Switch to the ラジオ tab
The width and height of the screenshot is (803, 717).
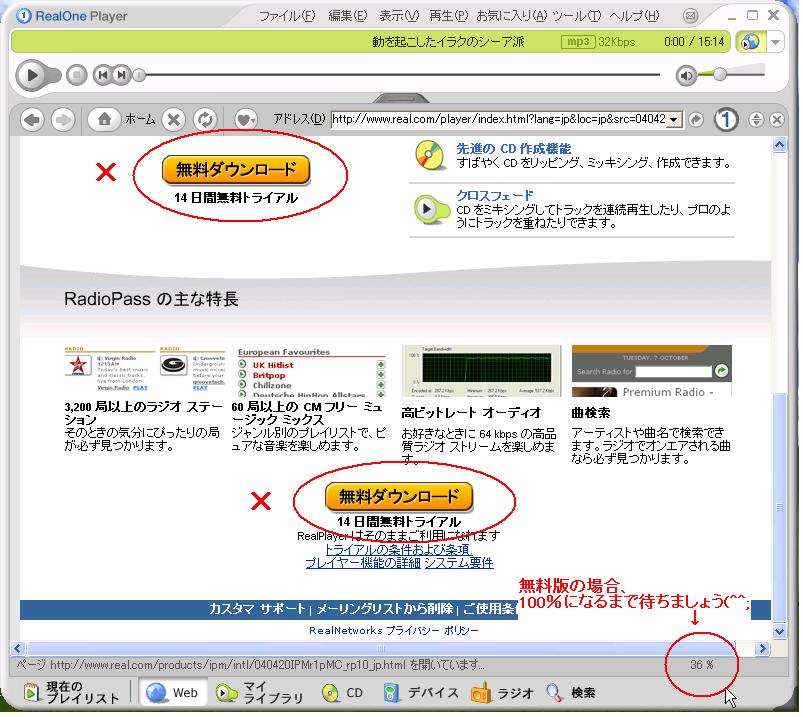[x=502, y=693]
